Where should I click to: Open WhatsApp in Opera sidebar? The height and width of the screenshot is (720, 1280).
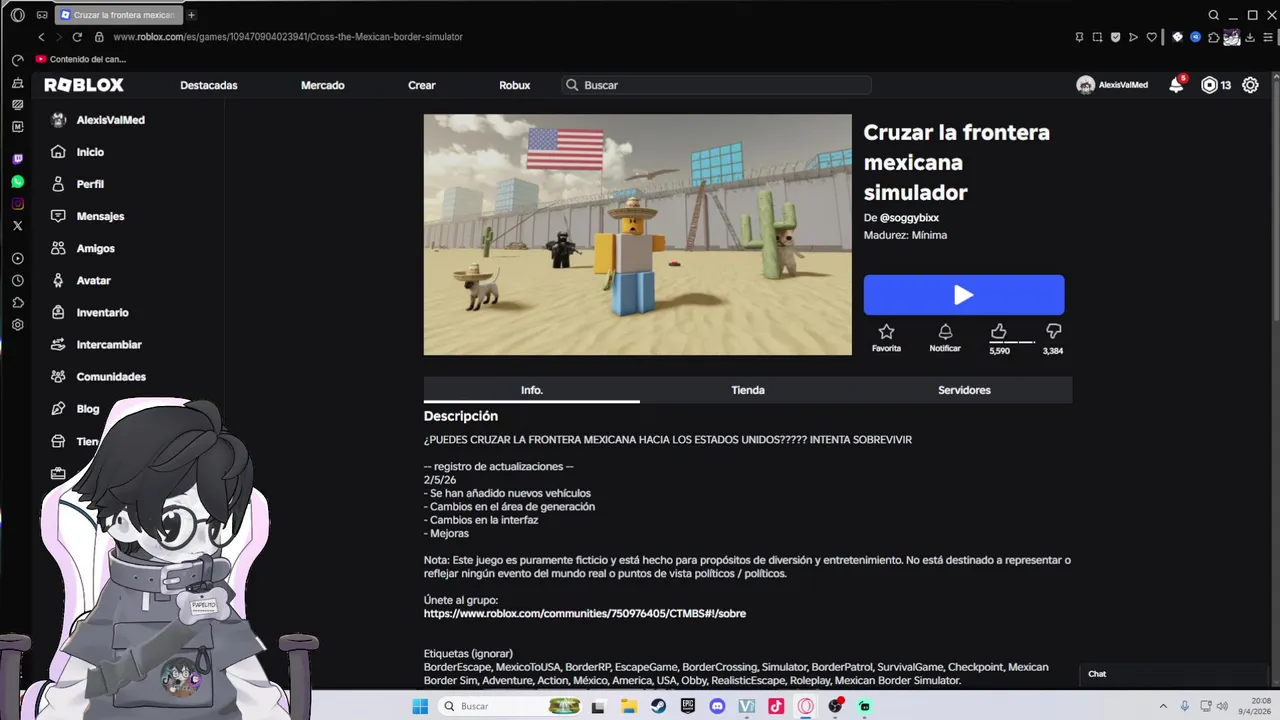click(x=17, y=181)
